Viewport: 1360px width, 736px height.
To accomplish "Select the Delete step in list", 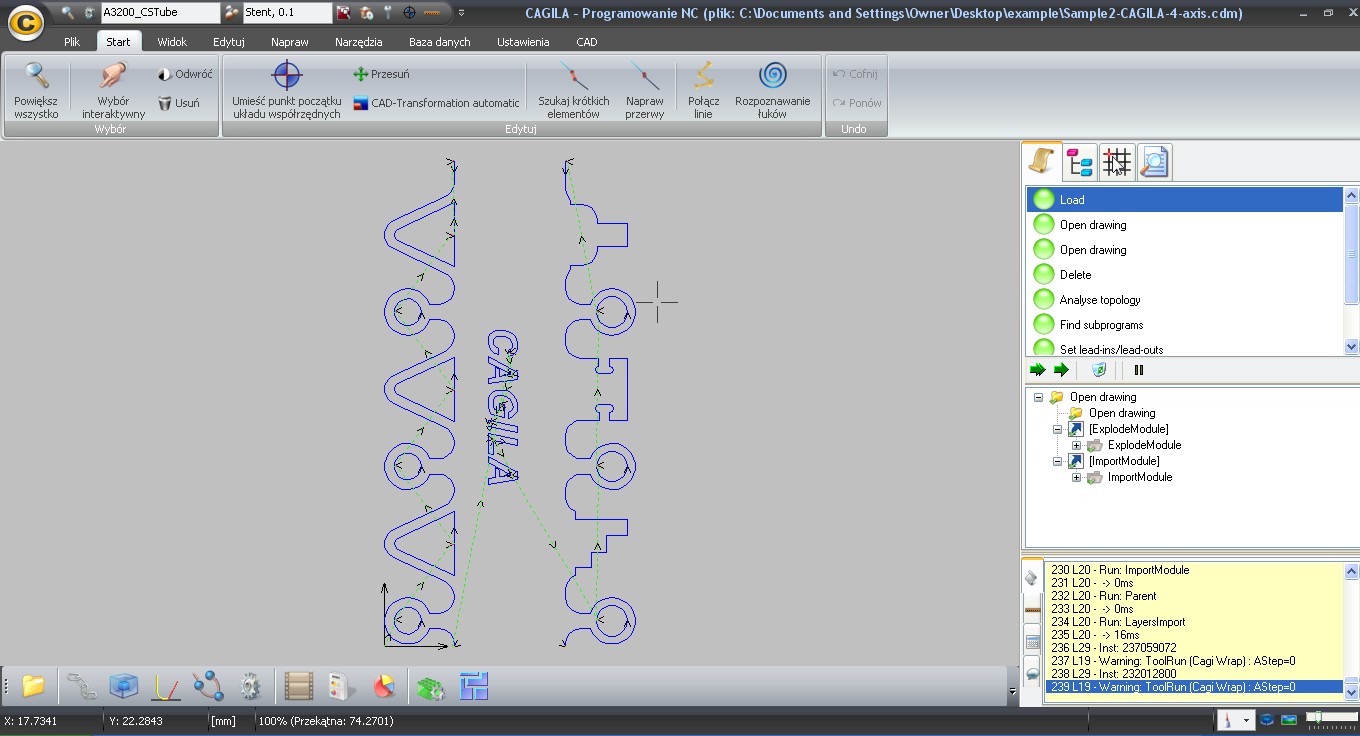I will 1185,275.
